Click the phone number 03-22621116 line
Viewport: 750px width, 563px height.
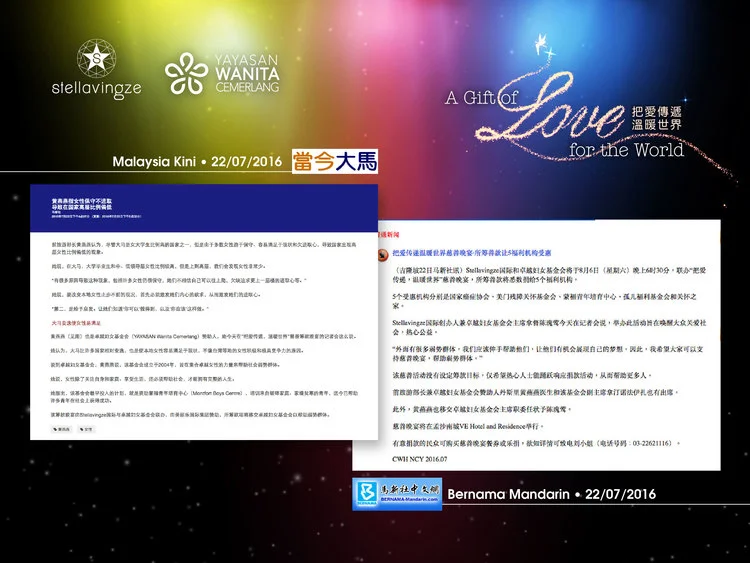pos(536,443)
